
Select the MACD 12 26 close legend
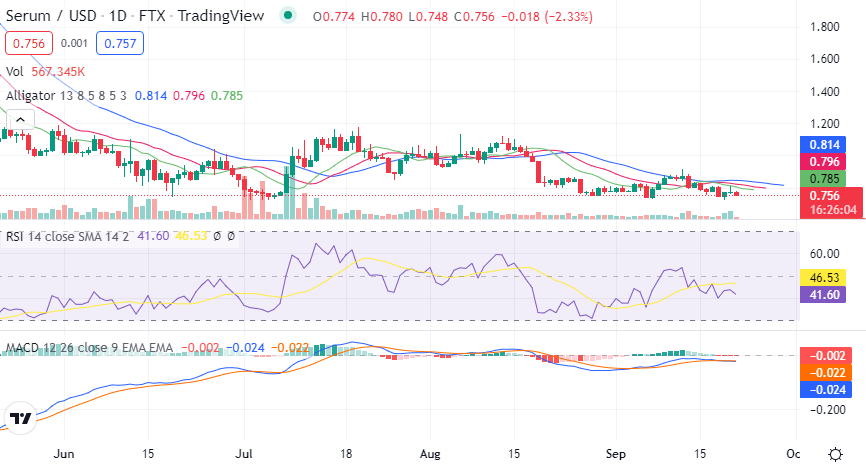coord(89,348)
